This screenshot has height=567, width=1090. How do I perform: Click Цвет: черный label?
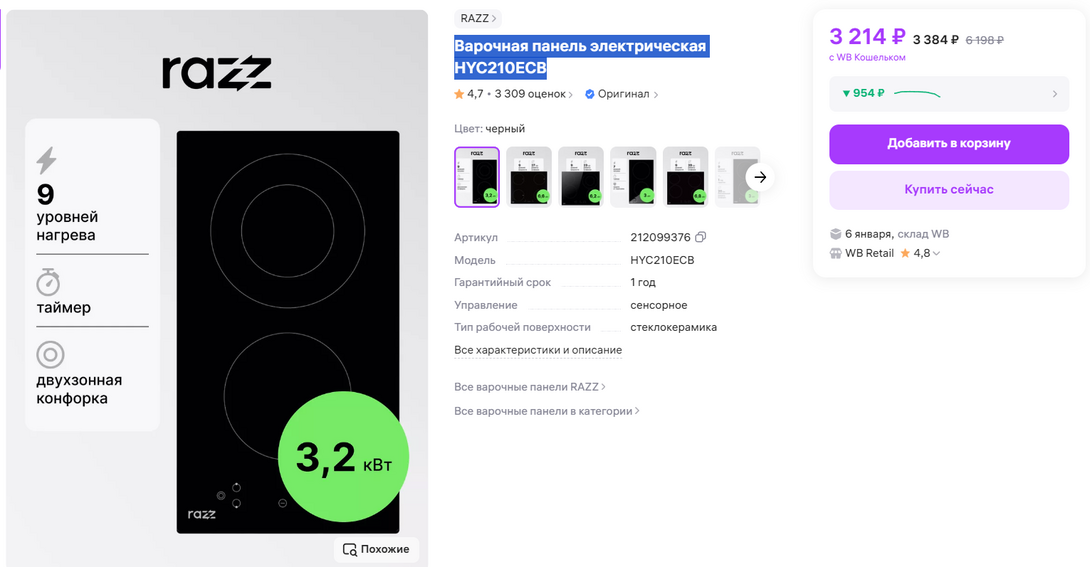click(489, 129)
